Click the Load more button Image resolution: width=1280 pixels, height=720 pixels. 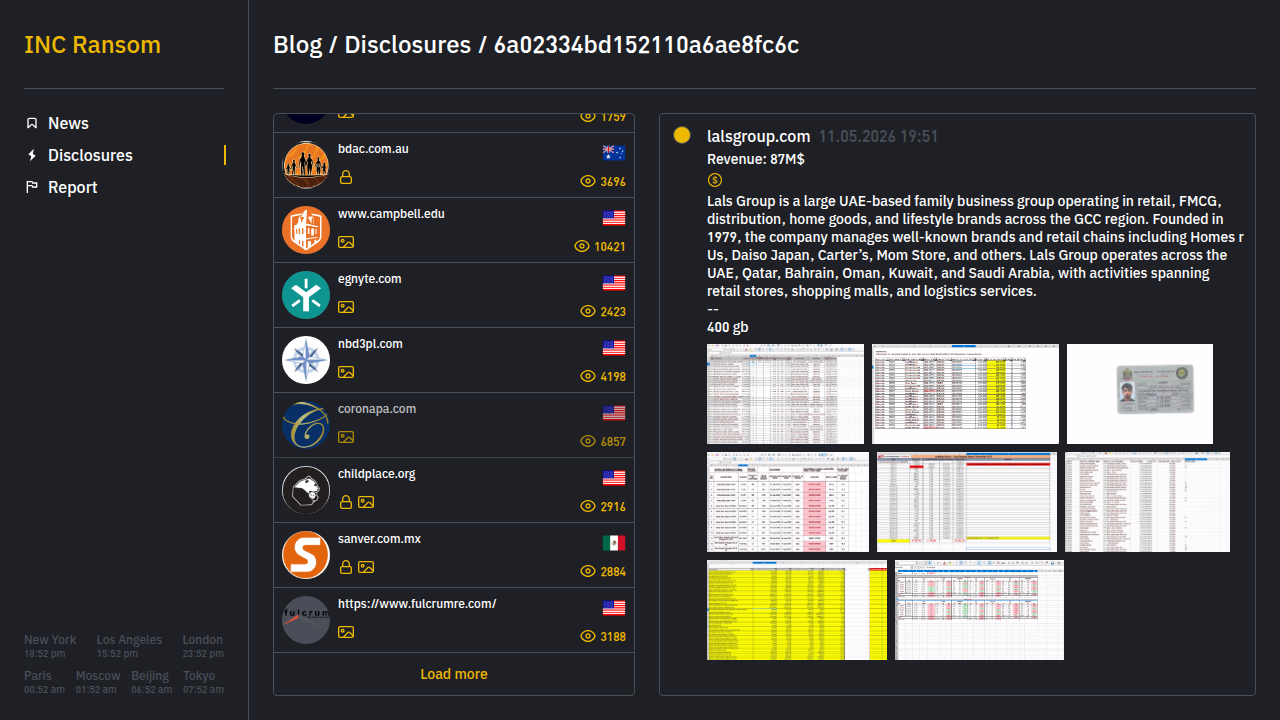coord(454,674)
